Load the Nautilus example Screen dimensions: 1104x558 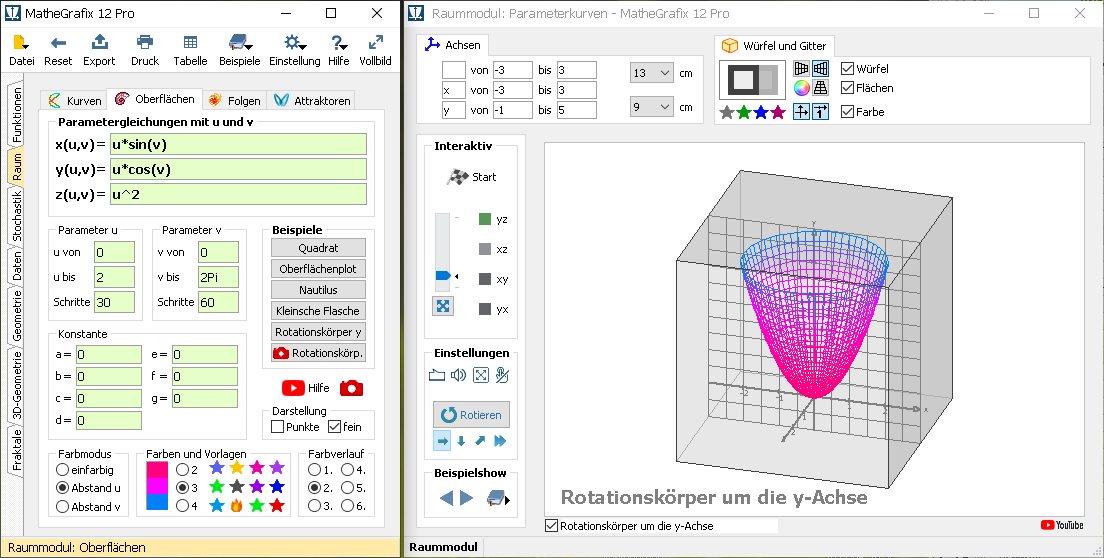318,290
